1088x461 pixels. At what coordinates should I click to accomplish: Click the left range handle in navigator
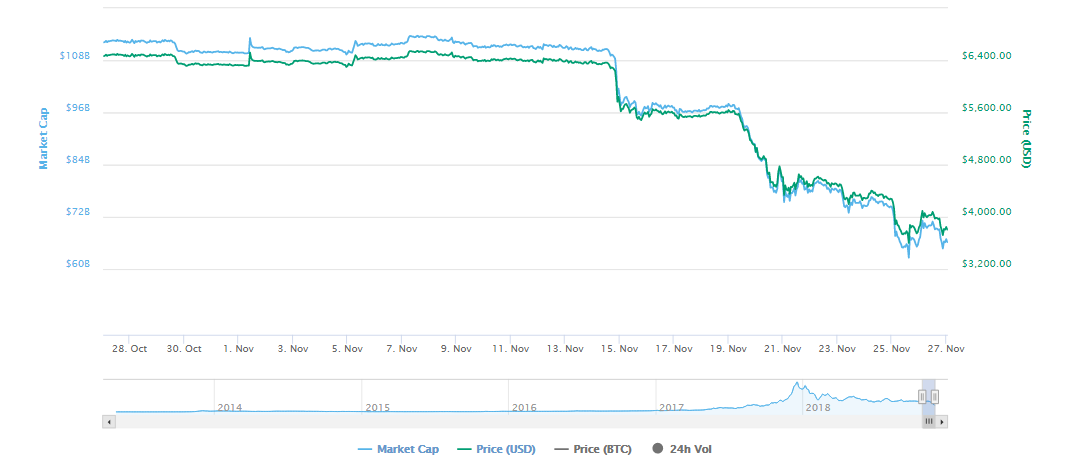(x=922, y=397)
